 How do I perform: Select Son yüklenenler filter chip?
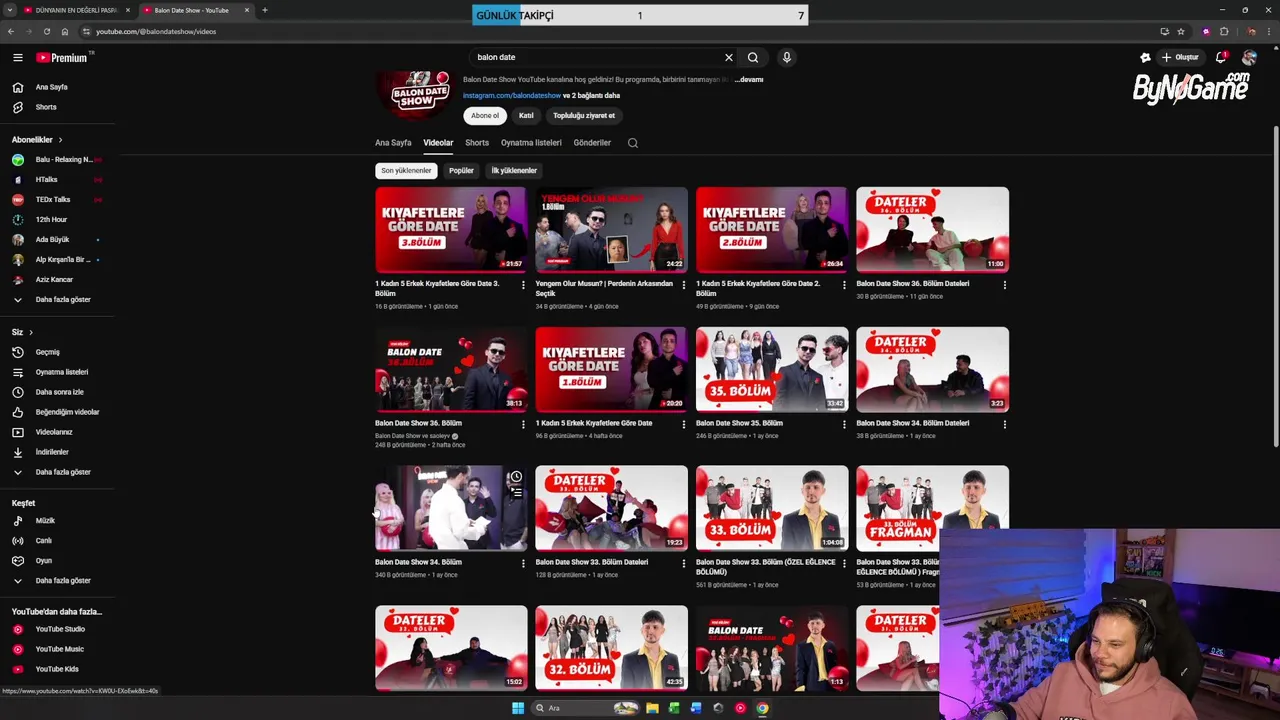click(x=406, y=171)
